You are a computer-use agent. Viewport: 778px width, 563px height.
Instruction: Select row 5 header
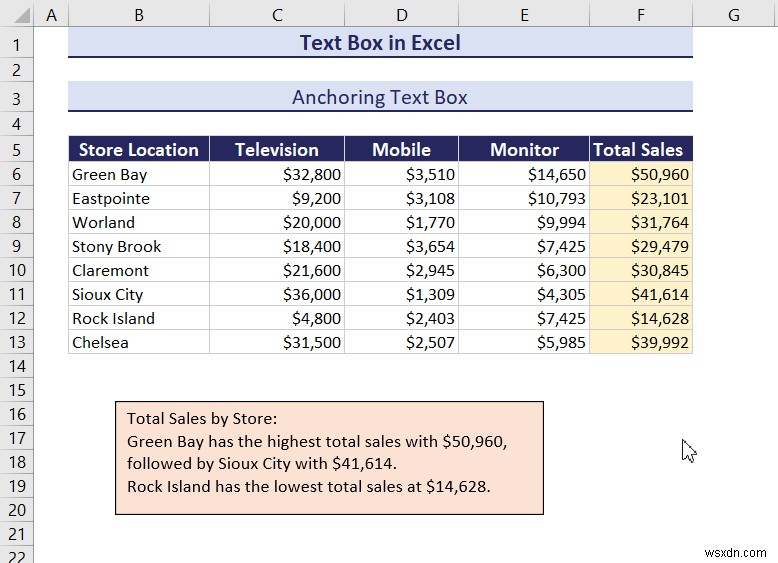tap(16, 150)
